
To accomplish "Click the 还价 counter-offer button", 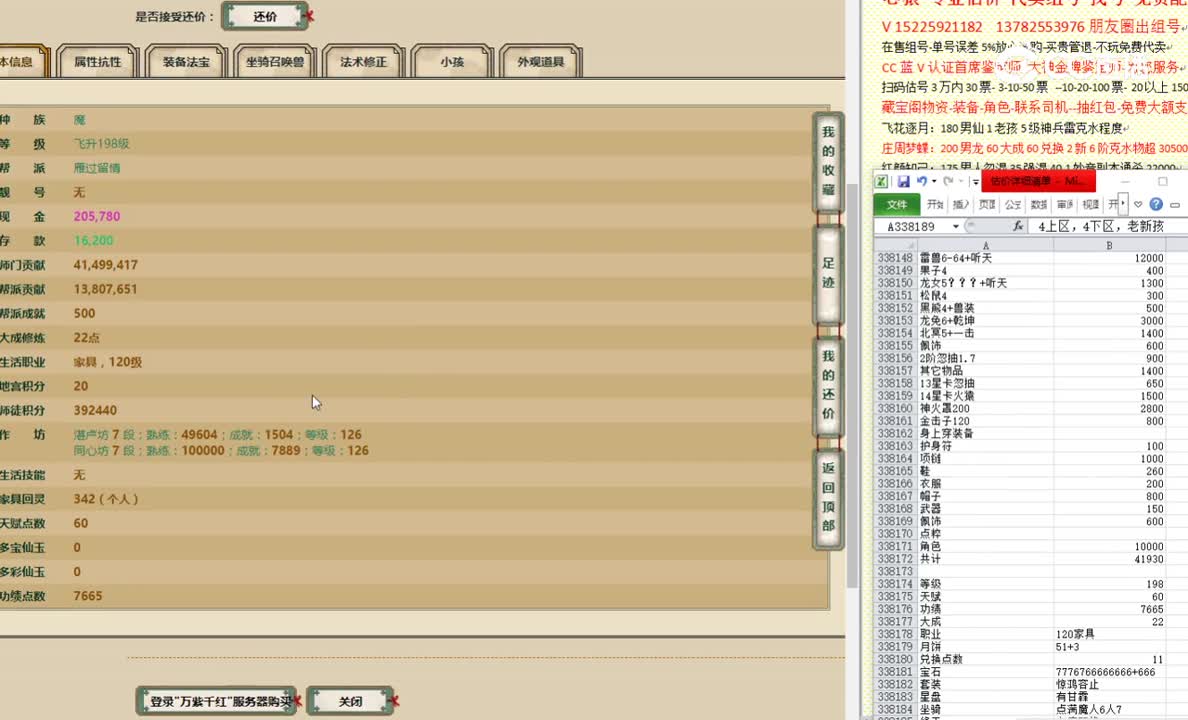I will pyautogui.click(x=265, y=16).
